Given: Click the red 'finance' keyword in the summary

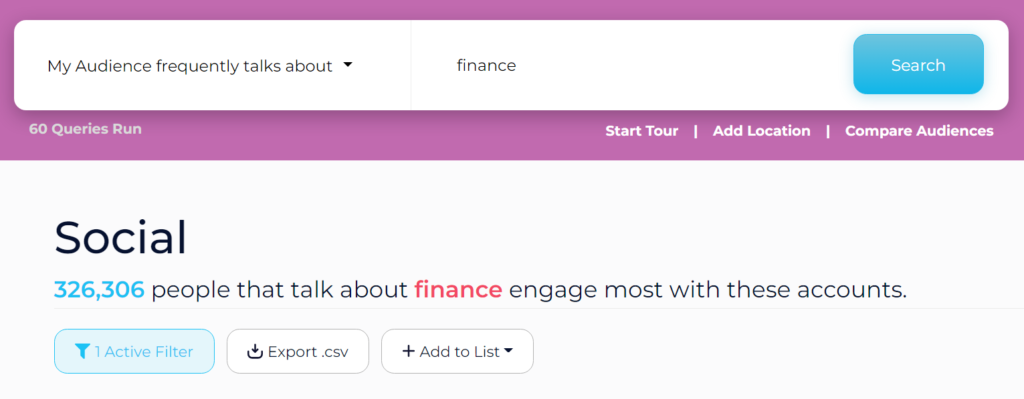Looking at the screenshot, I should 458,289.
